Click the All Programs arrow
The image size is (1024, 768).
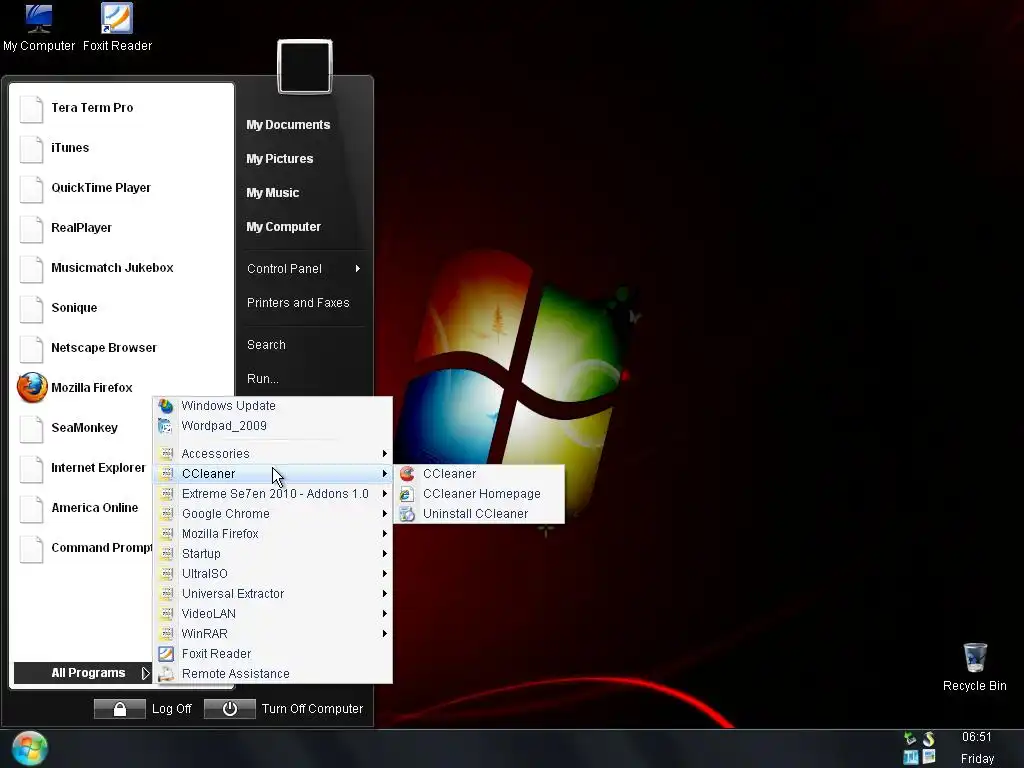click(x=146, y=673)
